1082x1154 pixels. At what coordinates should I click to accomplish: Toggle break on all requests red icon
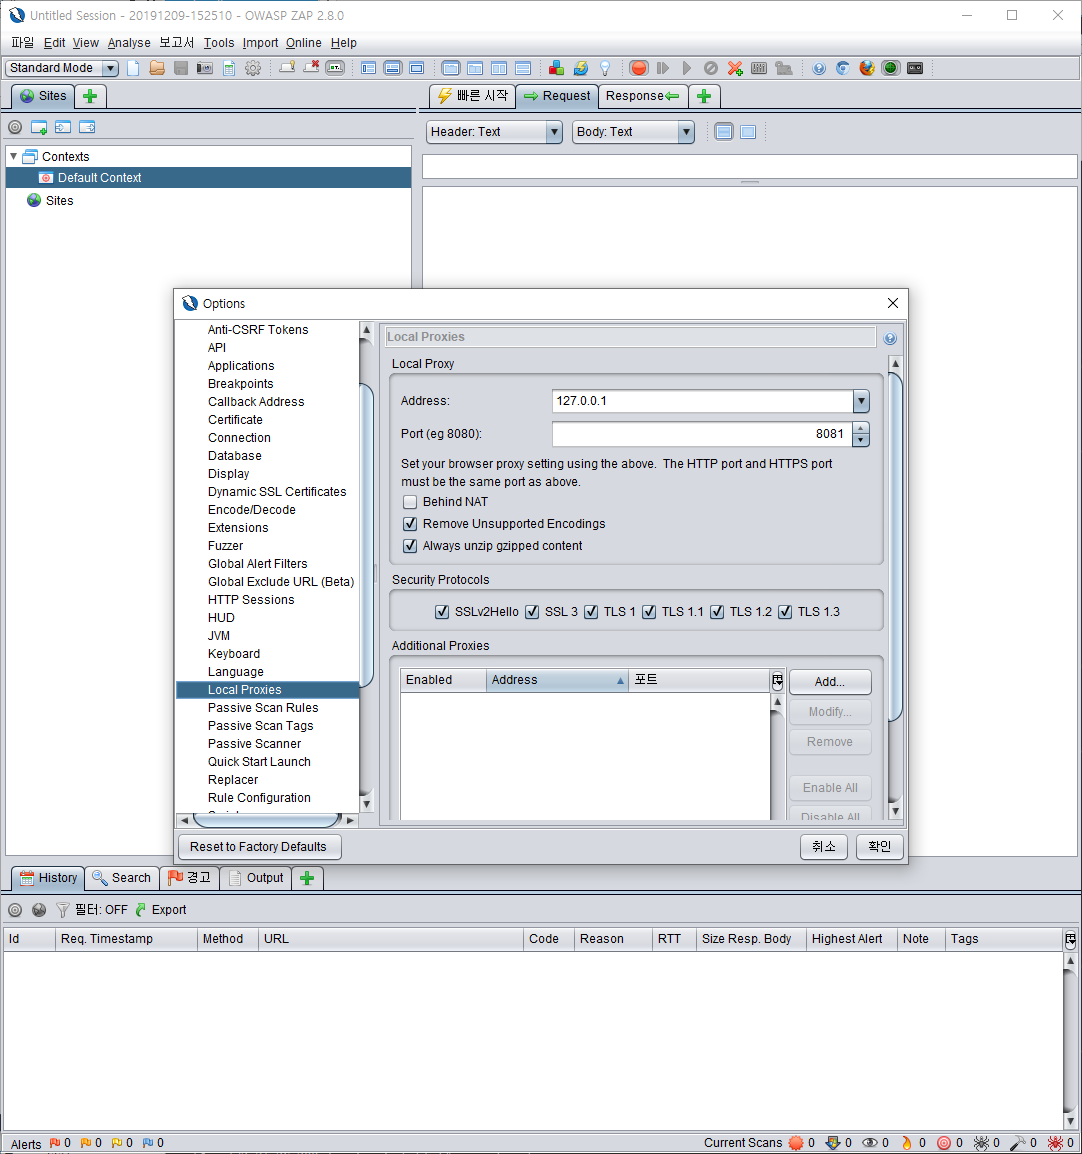click(639, 68)
